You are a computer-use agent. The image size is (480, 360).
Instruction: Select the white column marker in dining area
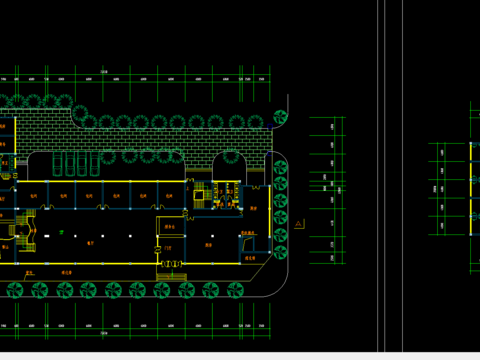coord(213,236)
